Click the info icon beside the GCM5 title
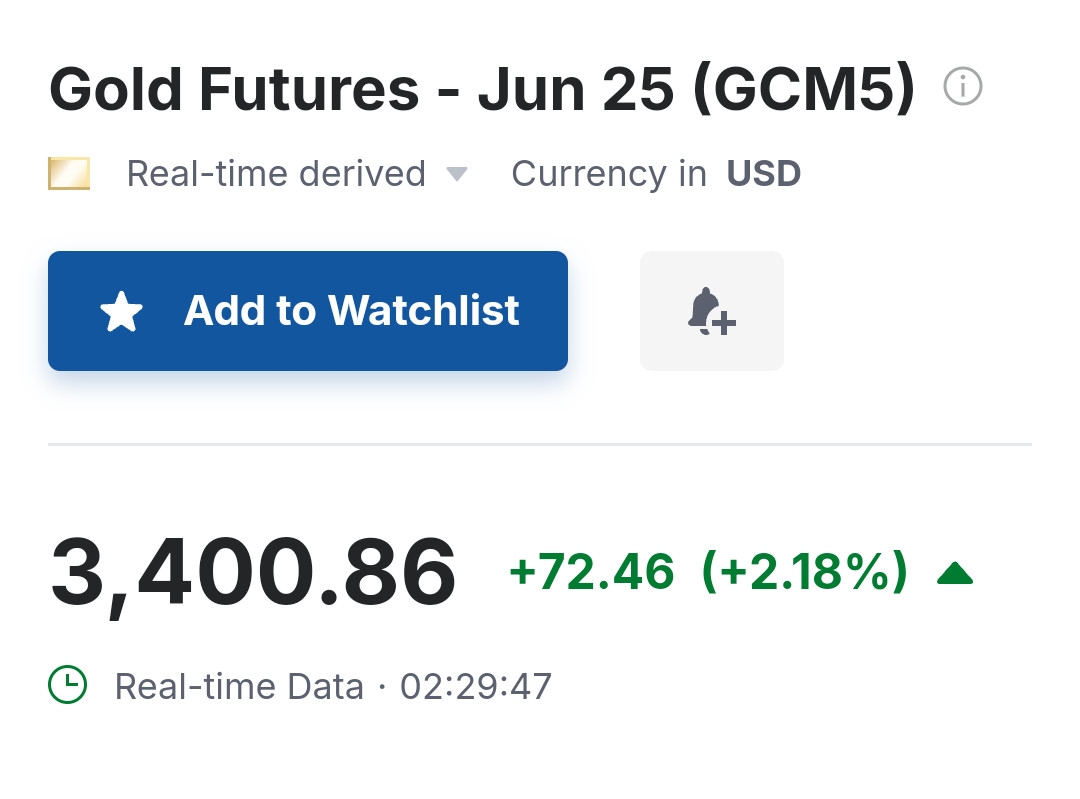The image size is (1080, 799). click(963, 87)
